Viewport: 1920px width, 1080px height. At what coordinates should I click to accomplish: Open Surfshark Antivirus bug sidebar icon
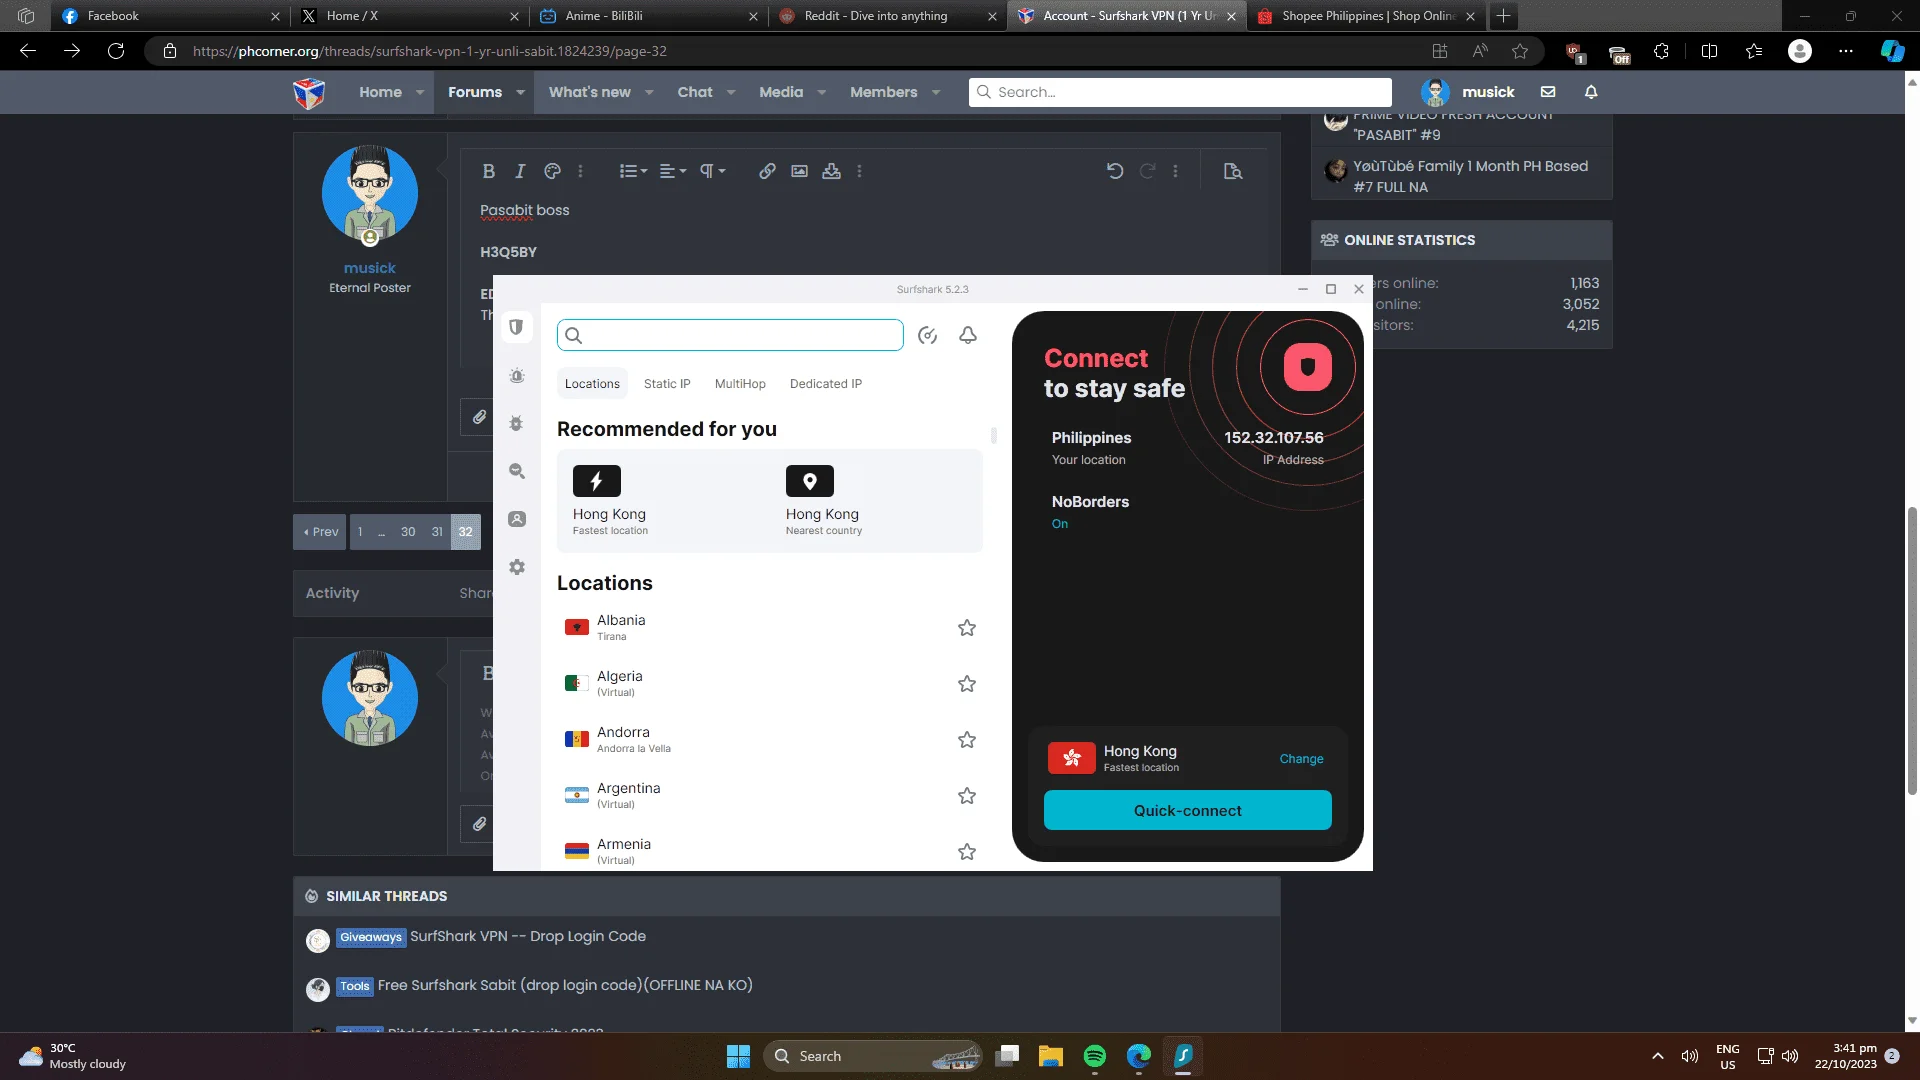(516, 423)
